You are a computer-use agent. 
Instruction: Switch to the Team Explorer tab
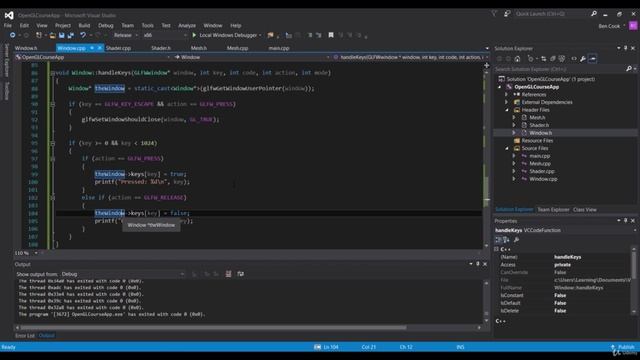tap(553, 210)
